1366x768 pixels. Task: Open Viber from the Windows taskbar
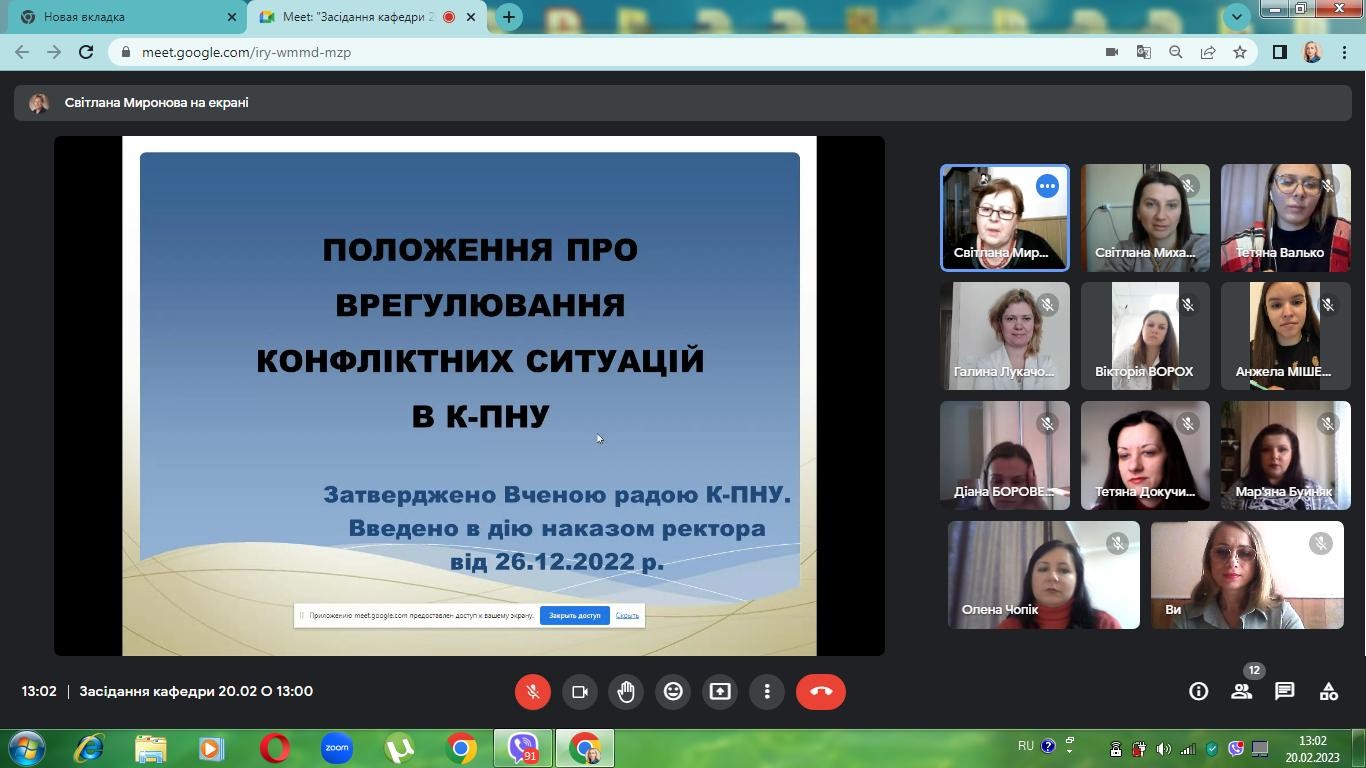523,748
